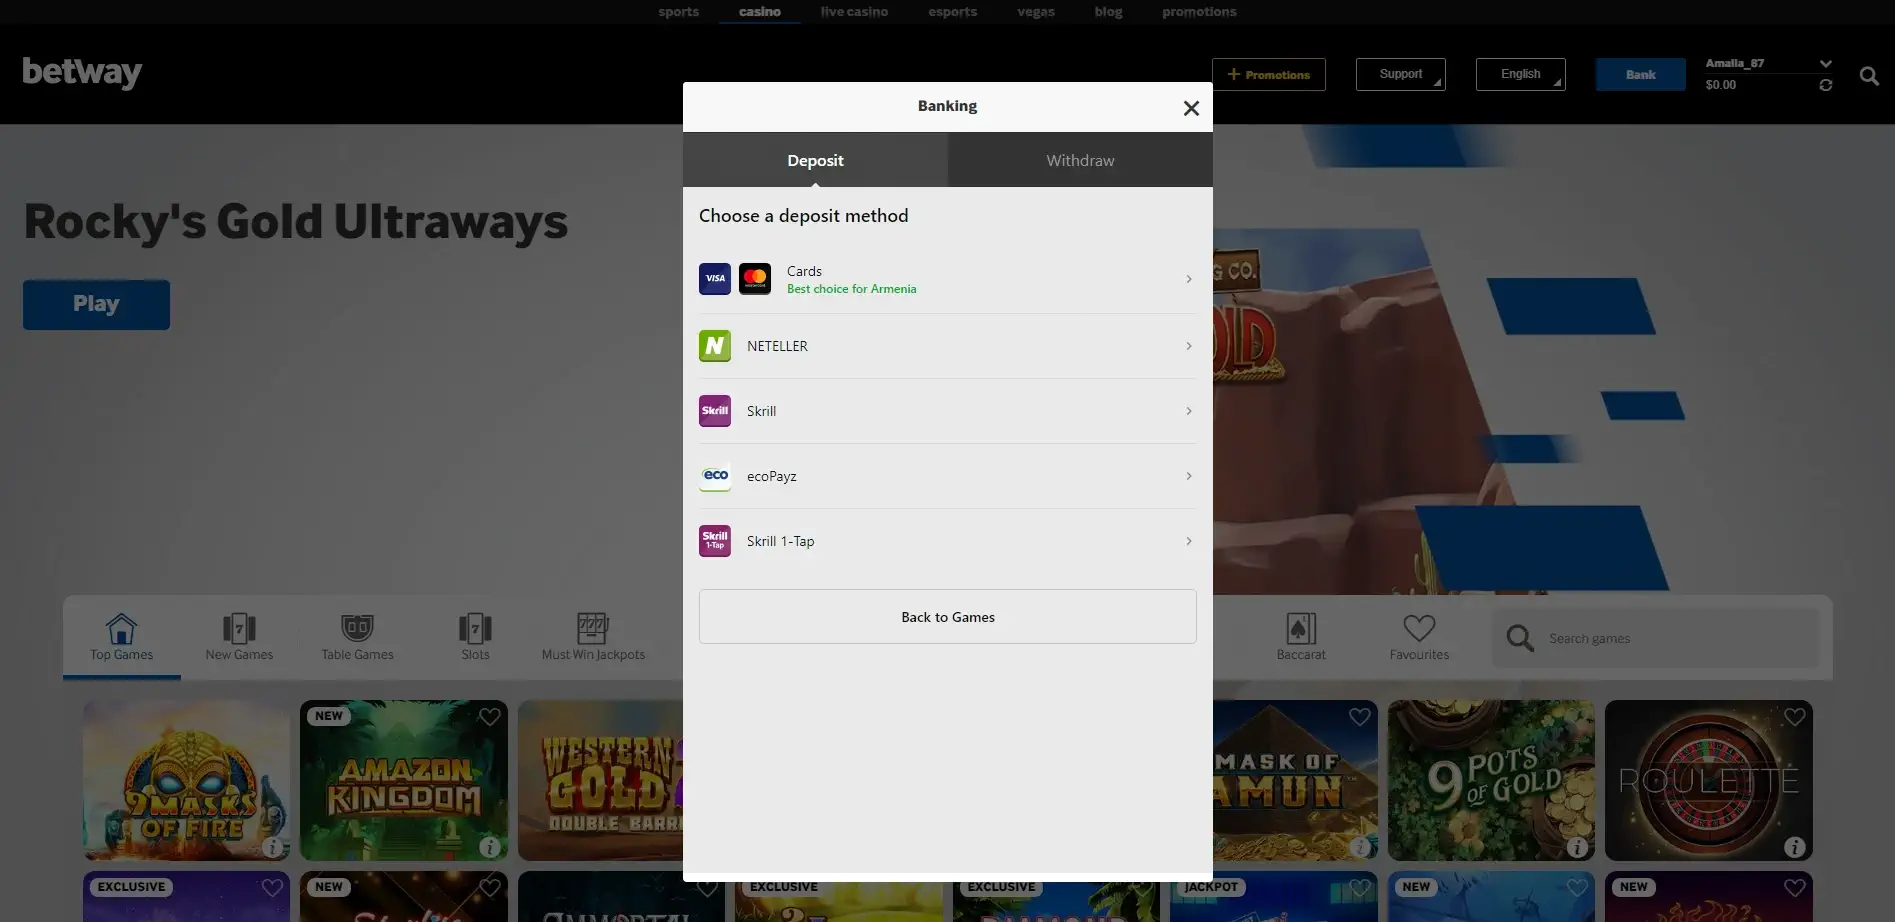This screenshot has height=922, width=1895.
Task: Click the betway logo
Action: [82, 74]
